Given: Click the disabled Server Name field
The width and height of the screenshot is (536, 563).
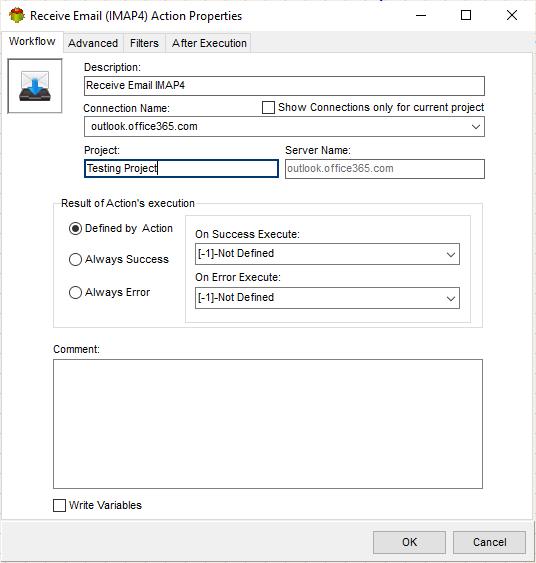Looking at the screenshot, I should (385, 169).
